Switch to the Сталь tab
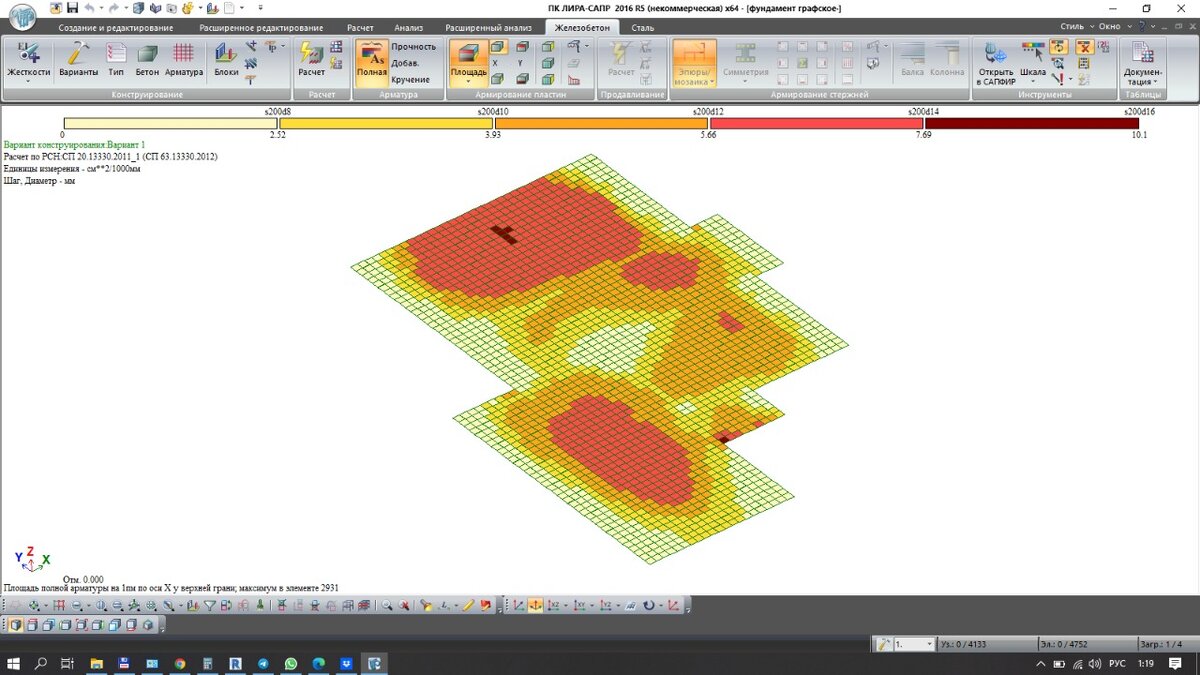 pyautogui.click(x=643, y=28)
